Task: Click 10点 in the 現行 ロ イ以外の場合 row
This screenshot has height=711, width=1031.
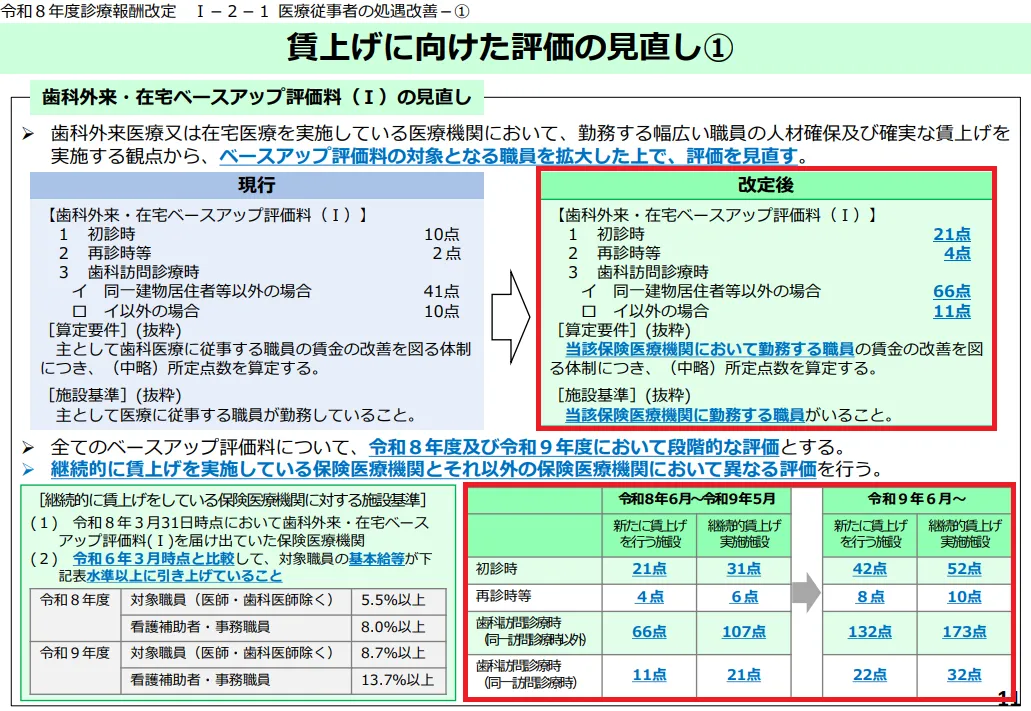Action: click(441, 311)
